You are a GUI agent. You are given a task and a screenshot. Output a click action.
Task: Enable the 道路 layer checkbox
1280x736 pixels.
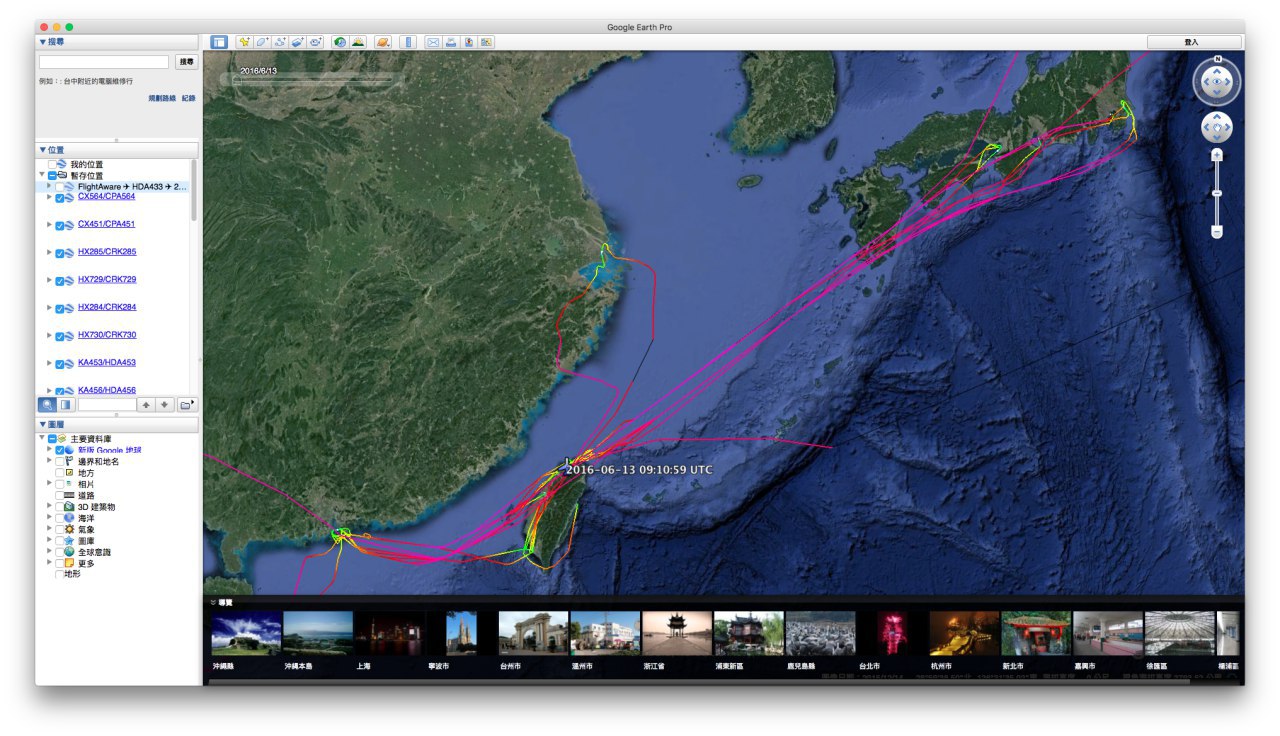click(60, 495)
